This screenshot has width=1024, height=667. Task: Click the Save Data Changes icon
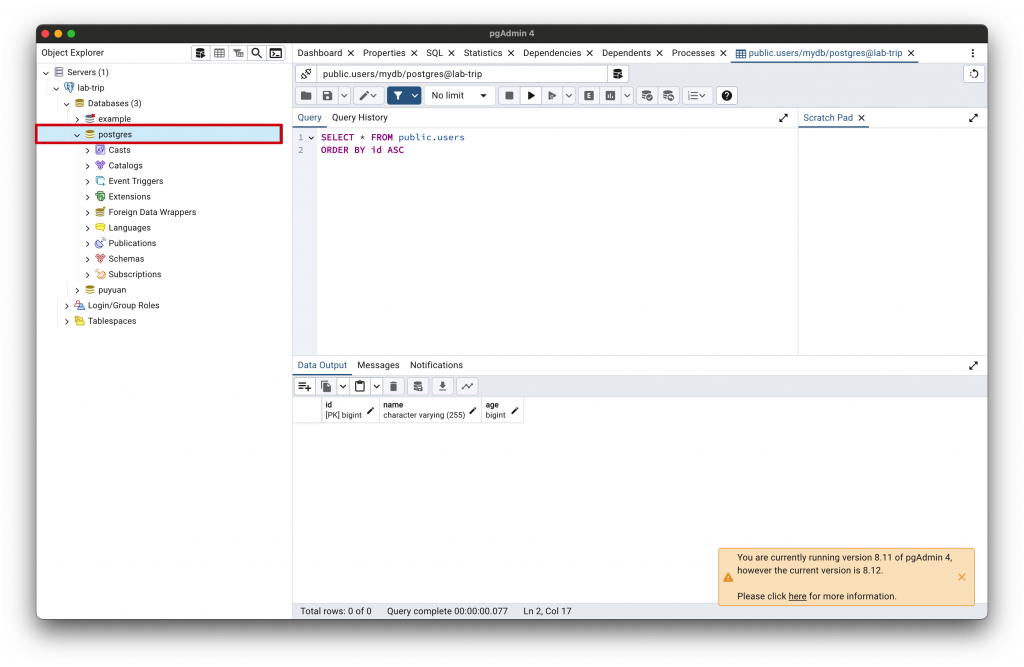[418, 387]
